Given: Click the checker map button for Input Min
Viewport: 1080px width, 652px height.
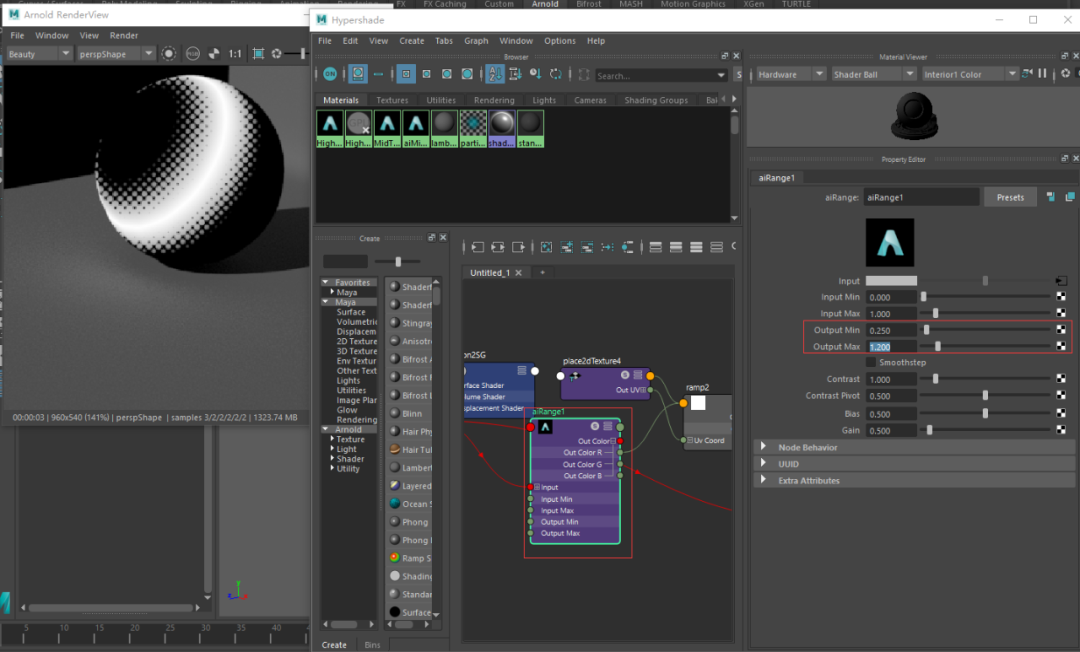Looking at the screenshot, I should tap(1061, 297).
